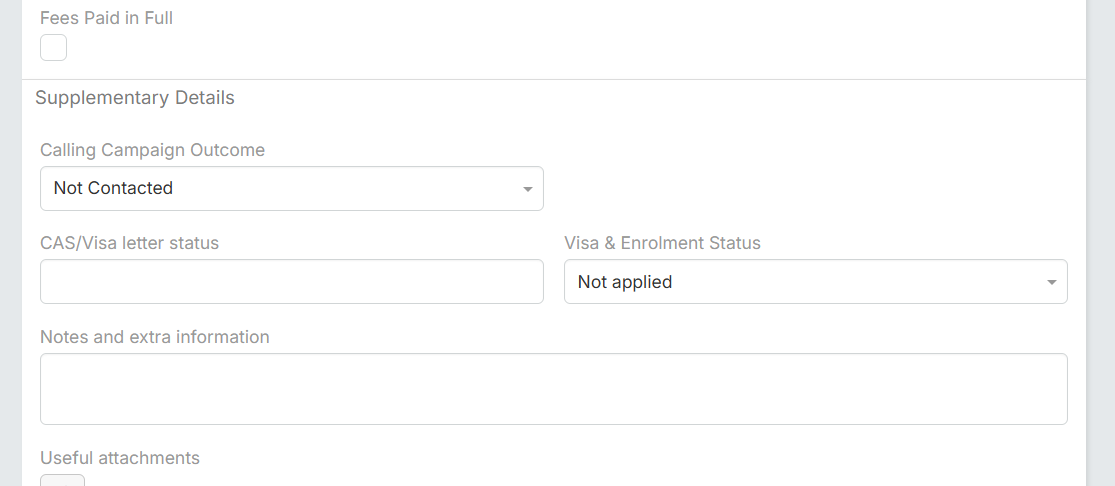Click the Visa & Enrolment Status arrow

click(1051, 283)
